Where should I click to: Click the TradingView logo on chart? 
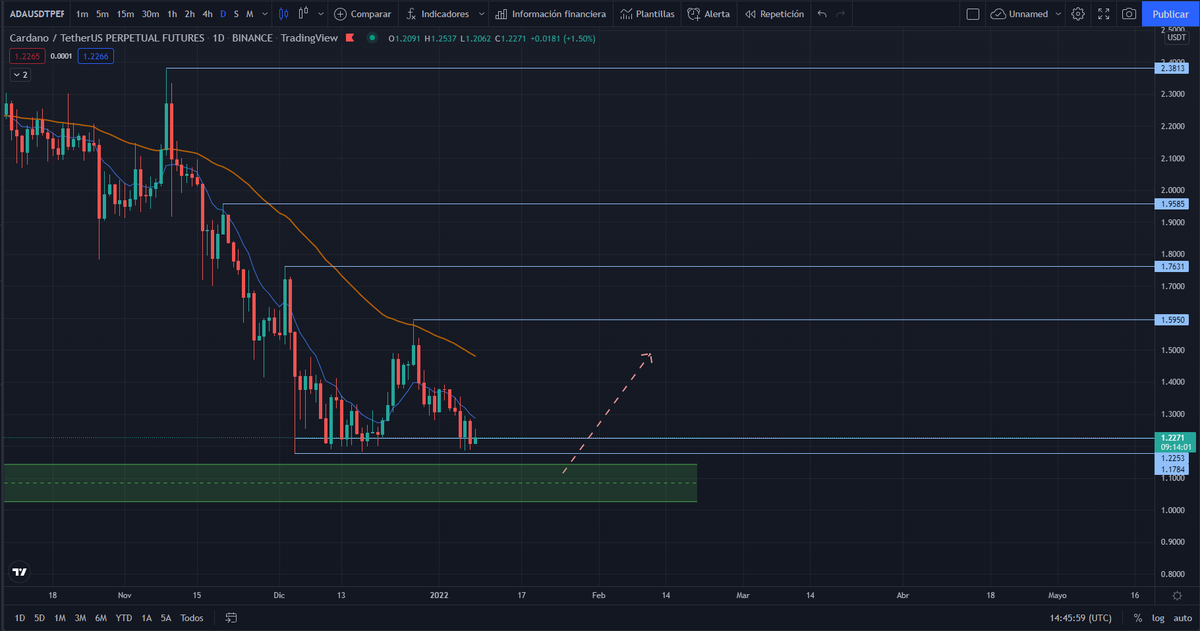pyautogui.click(x=19, y=573)
